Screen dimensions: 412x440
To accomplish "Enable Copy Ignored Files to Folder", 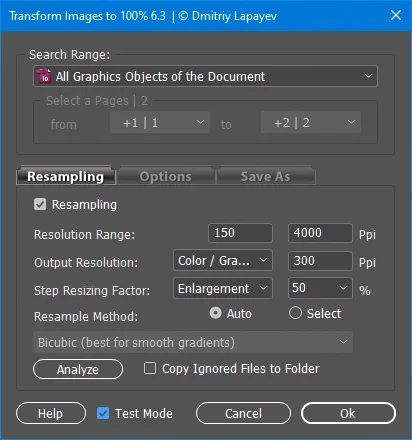I will 150,368.
